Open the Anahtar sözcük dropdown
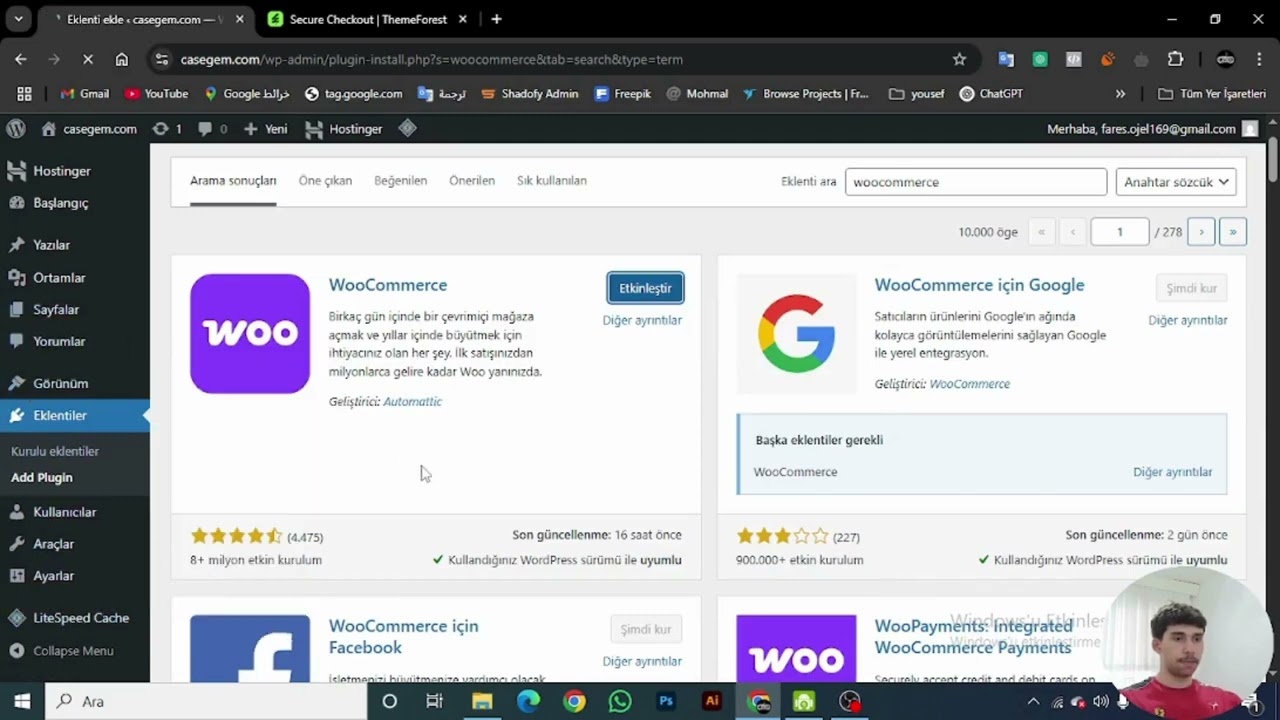The image size is (1280, 720). pos(1176,182)
